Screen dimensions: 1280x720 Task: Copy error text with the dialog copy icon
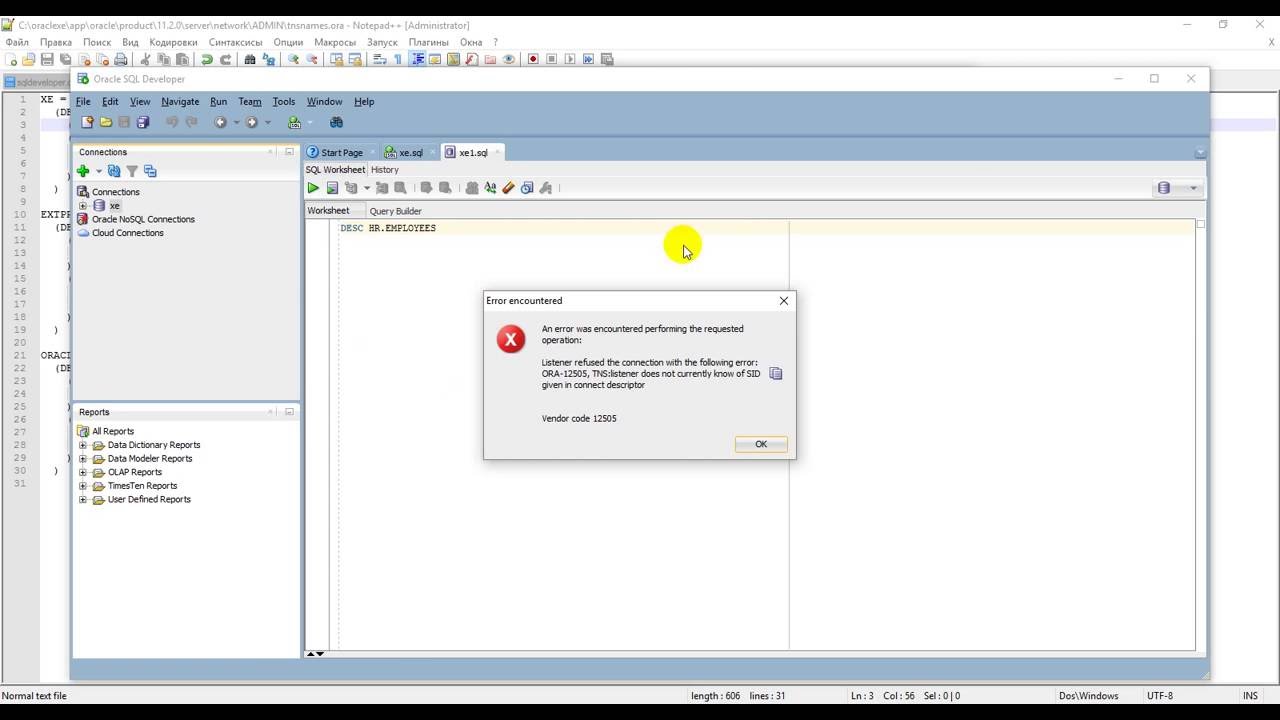pos(775,373)
